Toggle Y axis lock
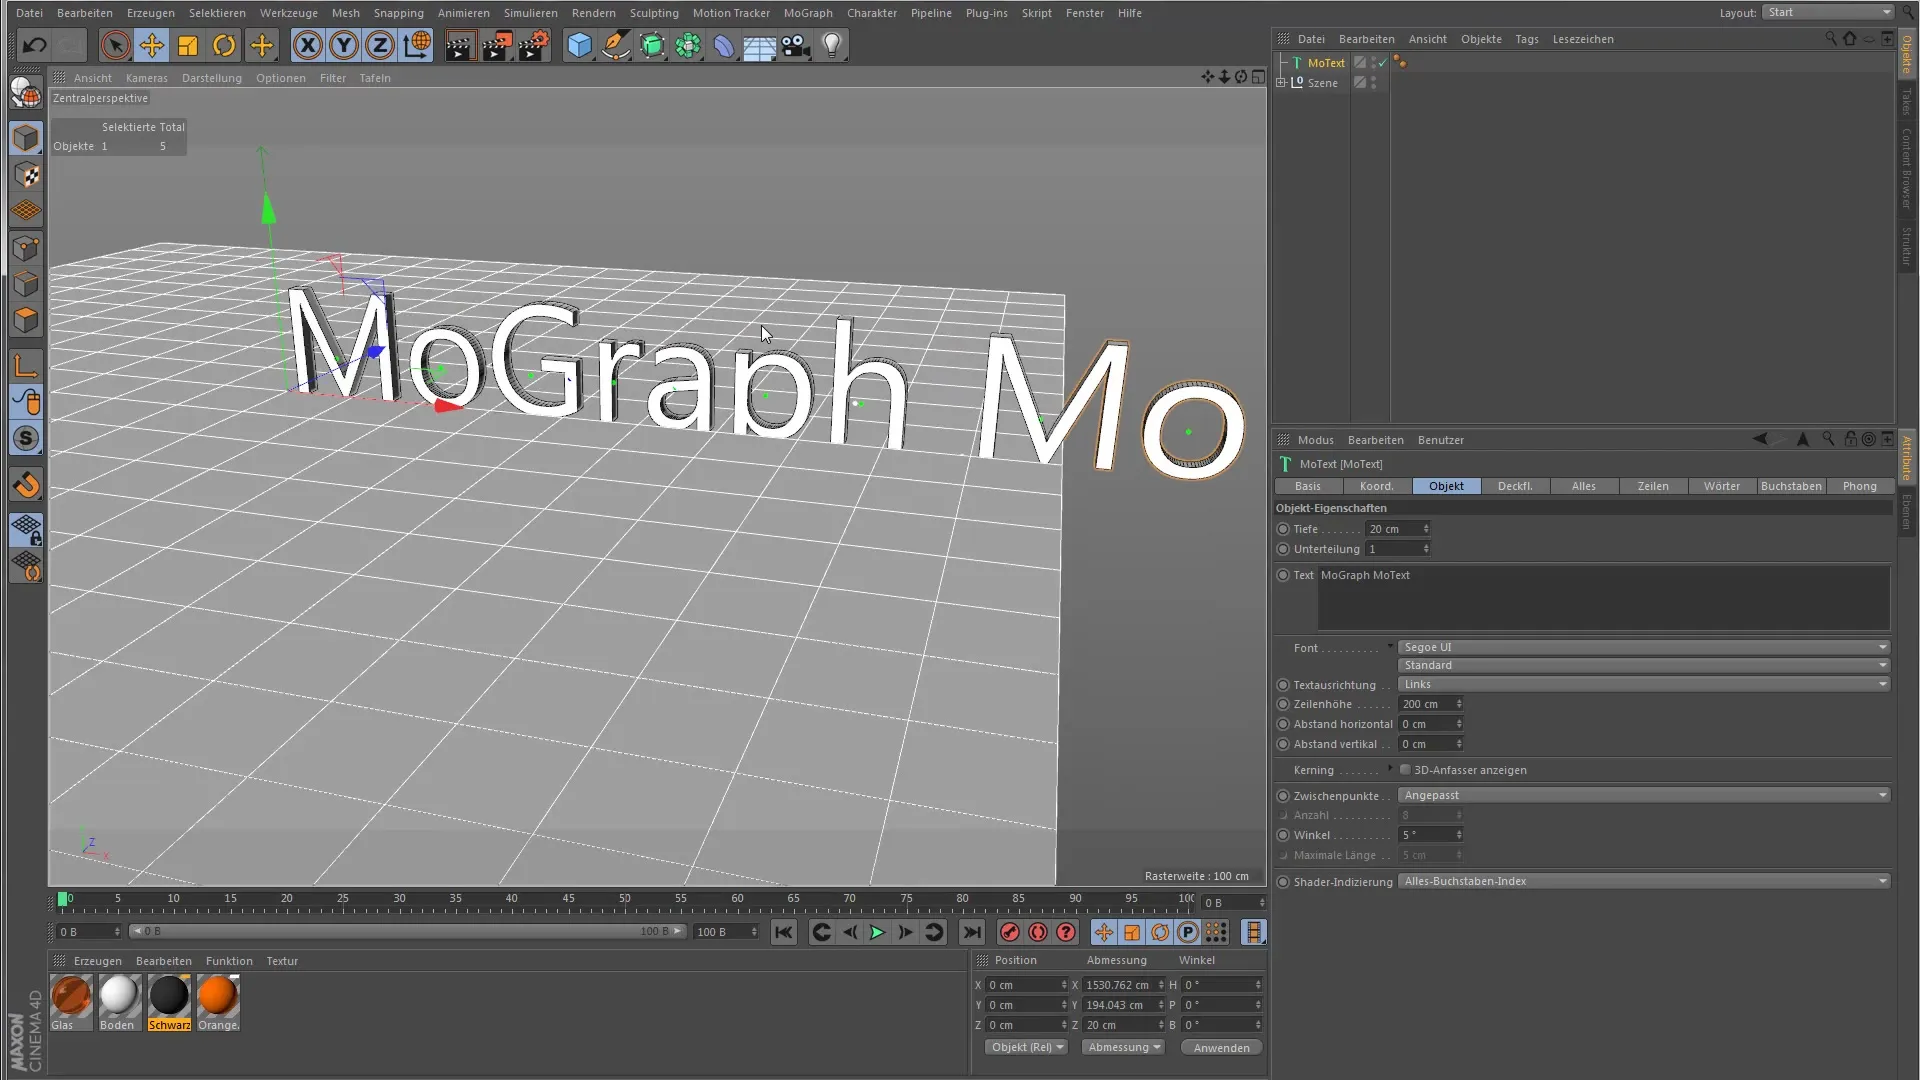This screenshot has width=1920, height=1080. [x=344, y=45]
